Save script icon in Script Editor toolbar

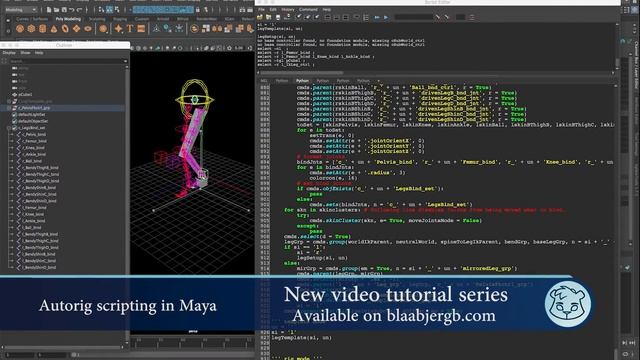click(x=278, y=17)
